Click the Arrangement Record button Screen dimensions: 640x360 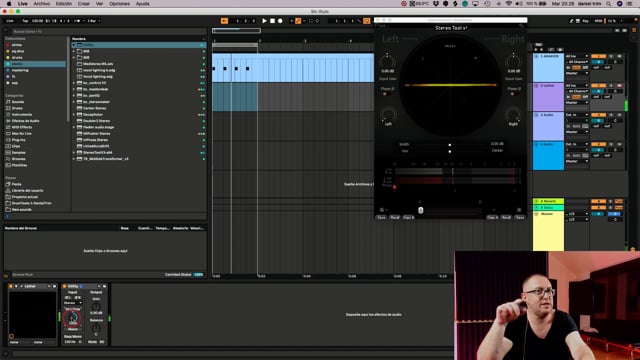tap(280, 21)
